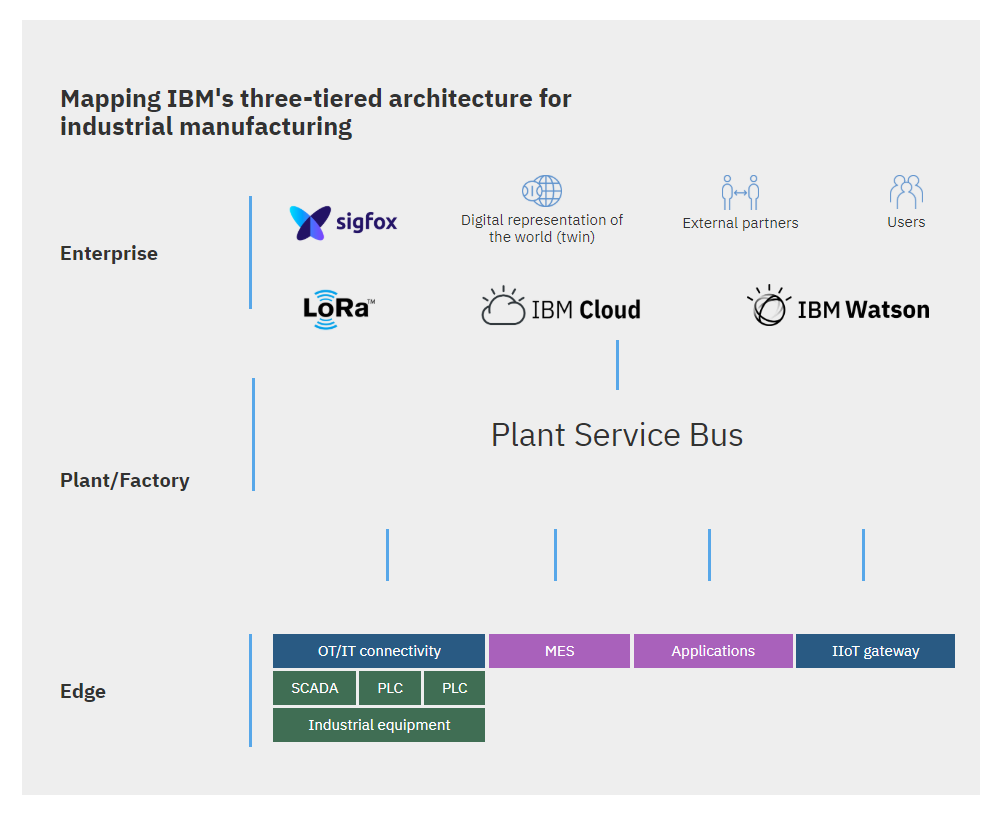Click the MES purple block
1002x816 pixels.
click(x=559, y=651)
